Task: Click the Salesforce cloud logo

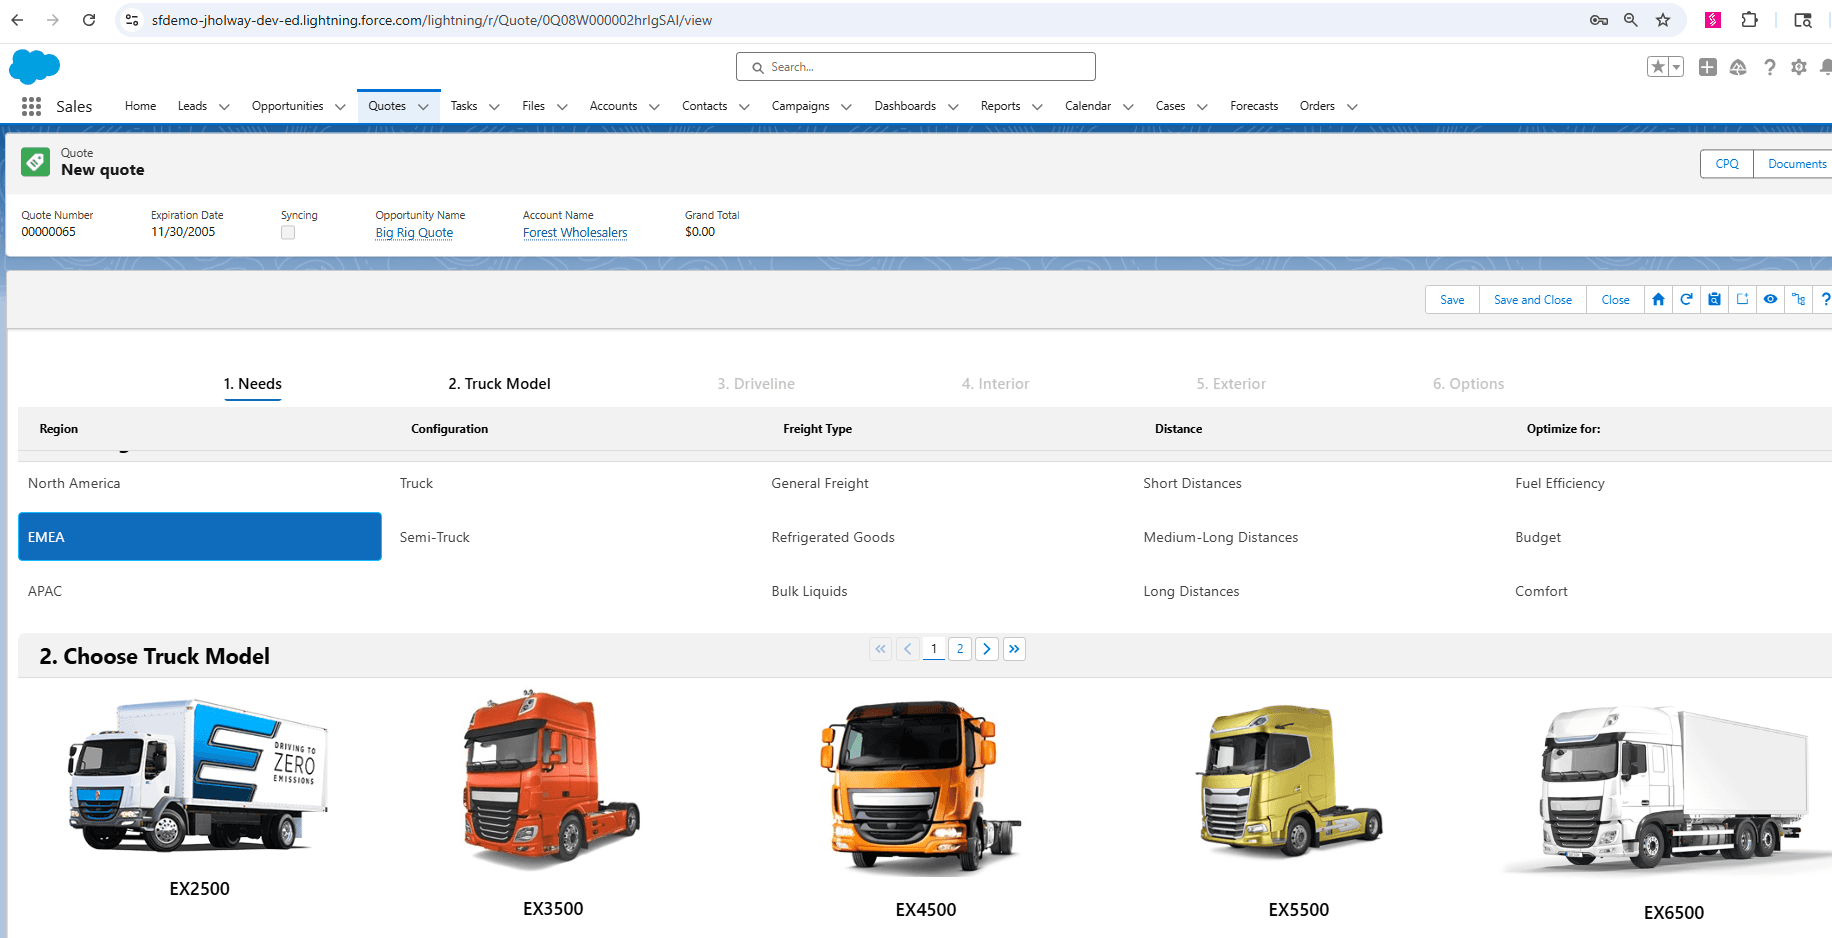Action: pyautogui.click(x=34, y=67)
